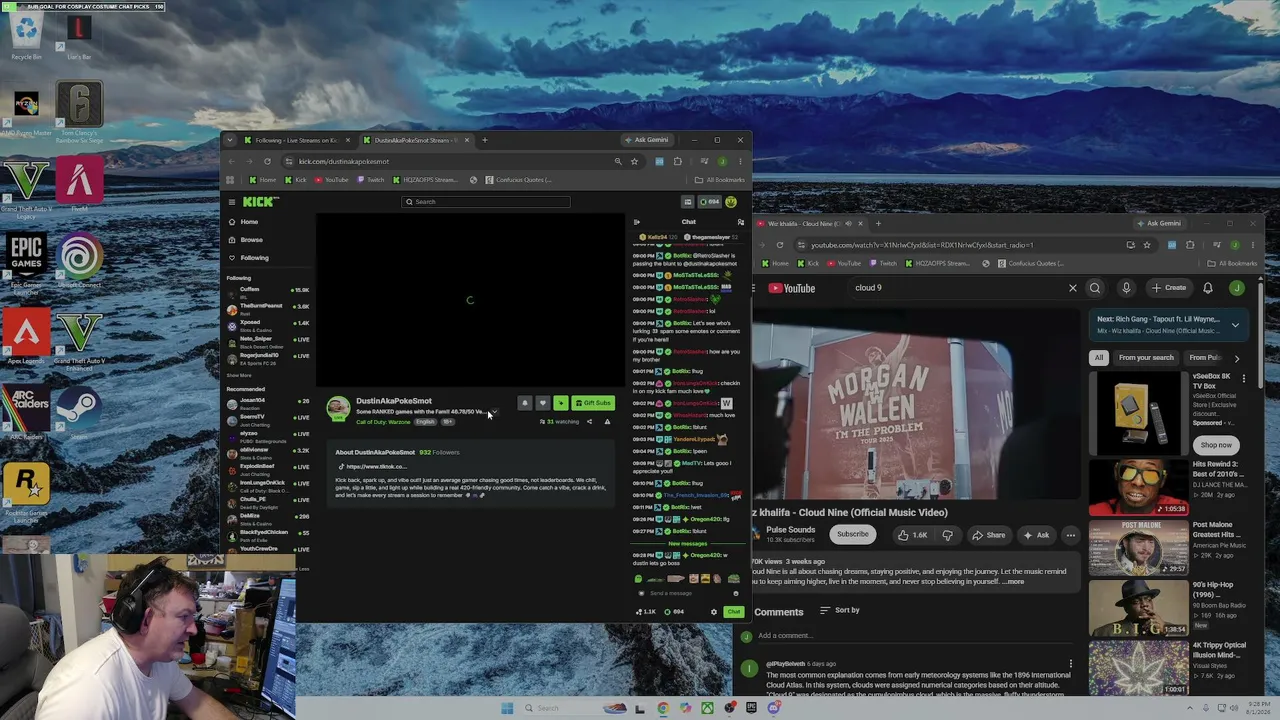This screenshot has height=720, width=1280.
Task: Open more actions menu under the YouTube video
Action: point(1070,535)
